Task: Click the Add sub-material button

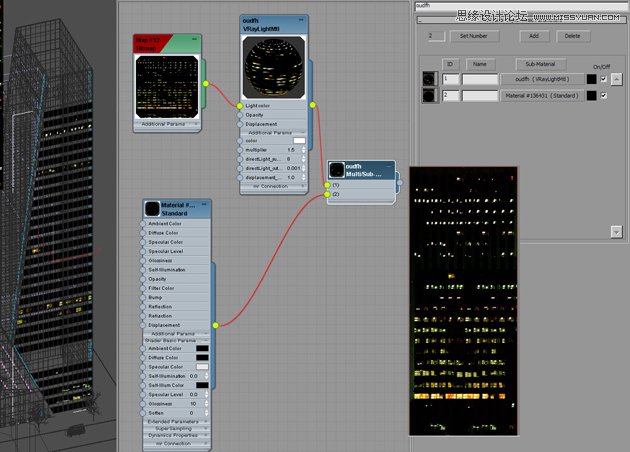Action: [534, 36]
